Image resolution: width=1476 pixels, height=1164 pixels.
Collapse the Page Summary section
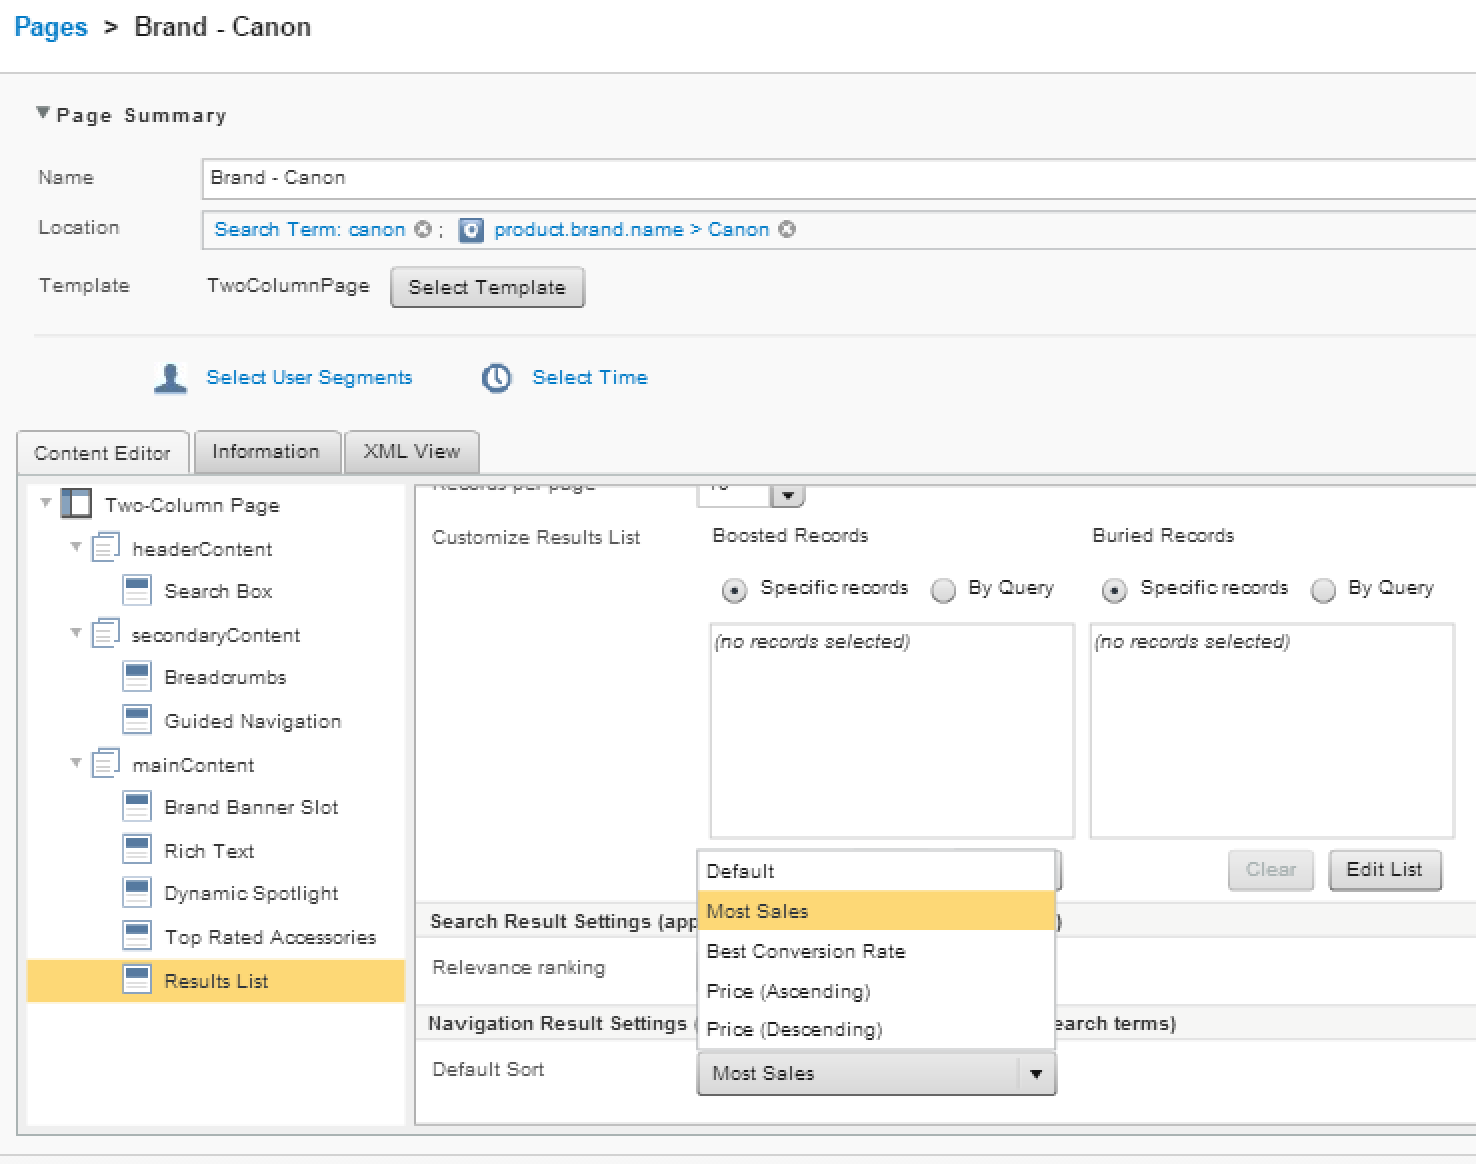[x=43, y=113]
